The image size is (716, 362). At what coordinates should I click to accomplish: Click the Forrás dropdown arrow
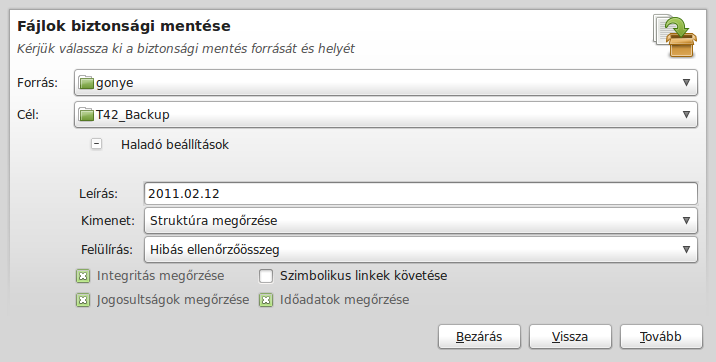click(x=686, y=83)
